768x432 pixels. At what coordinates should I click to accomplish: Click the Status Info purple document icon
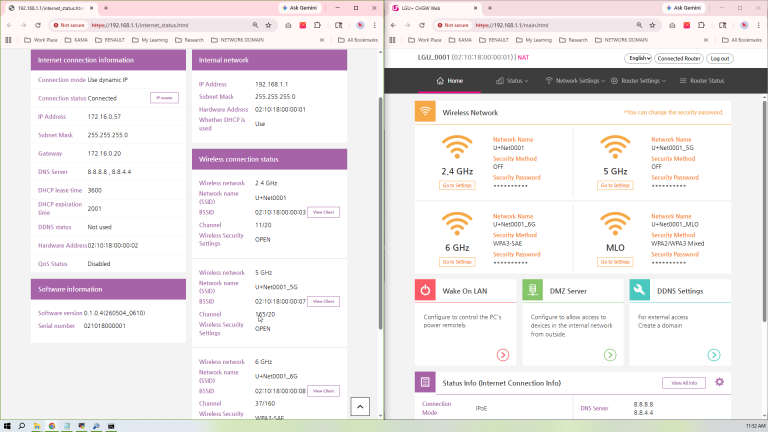(x=425, y=383)
